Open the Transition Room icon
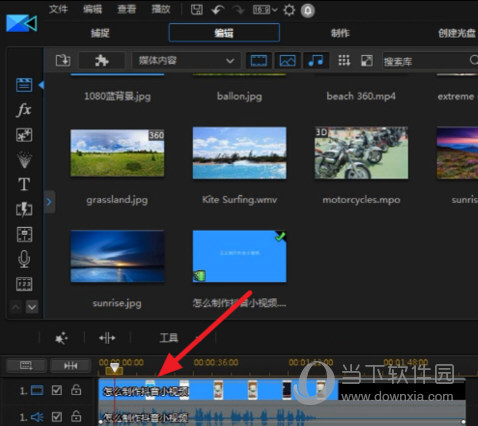The height and width of the screenshot is (426, 478). (x=24, y=209)
